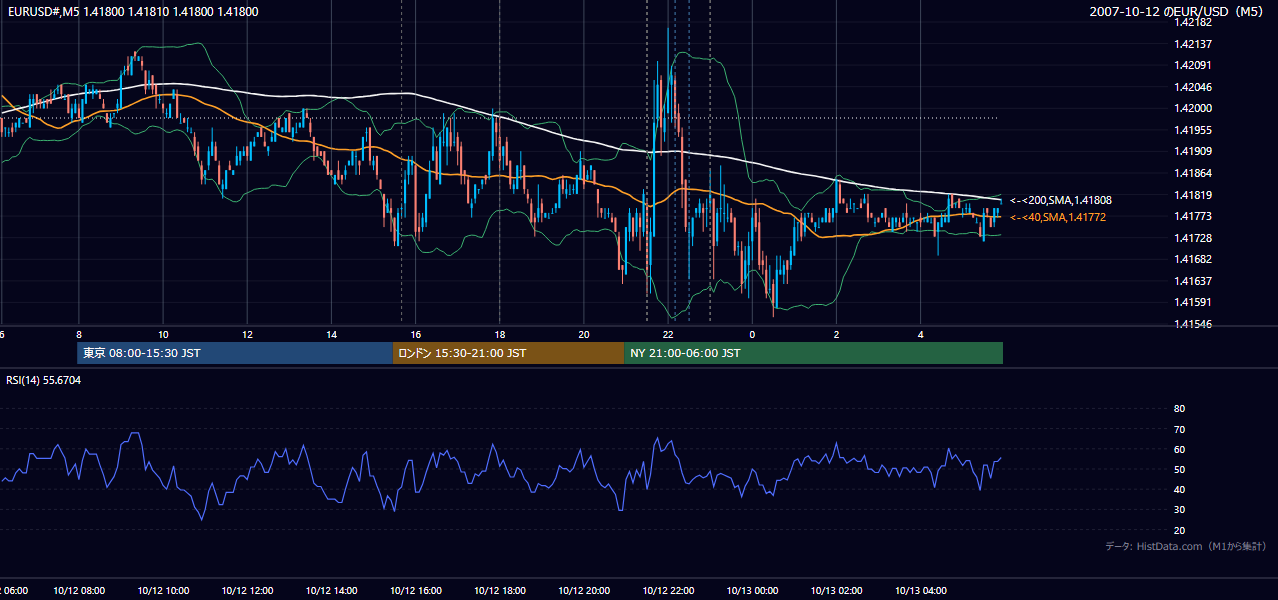Click the NY 21:00-06:00 JST session bar
The image size is (1278, 600).
[x=813, y=353]
